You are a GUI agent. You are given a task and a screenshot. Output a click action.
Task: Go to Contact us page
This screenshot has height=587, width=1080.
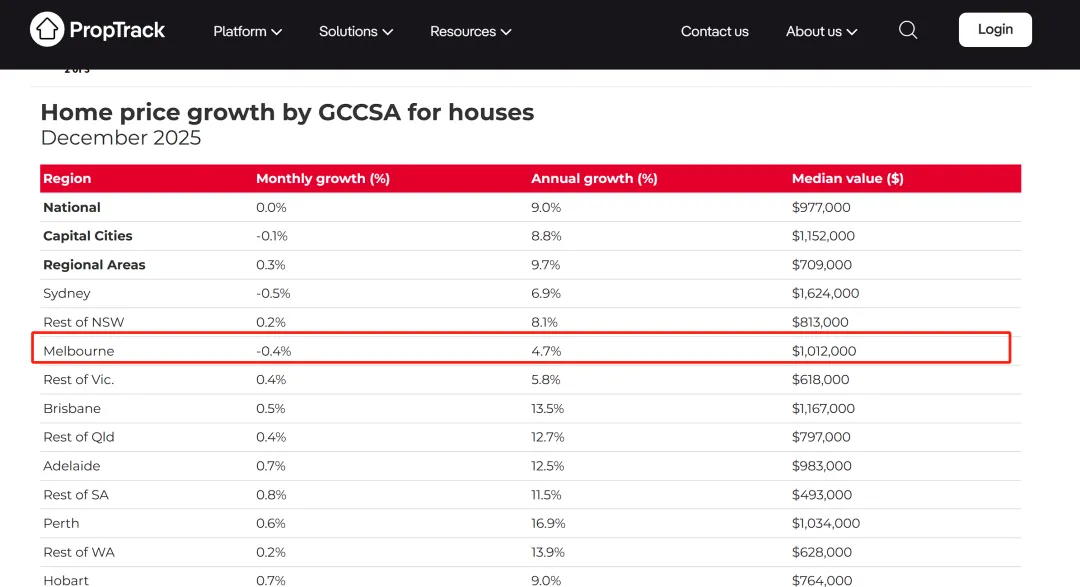click(x=714, y=31)
